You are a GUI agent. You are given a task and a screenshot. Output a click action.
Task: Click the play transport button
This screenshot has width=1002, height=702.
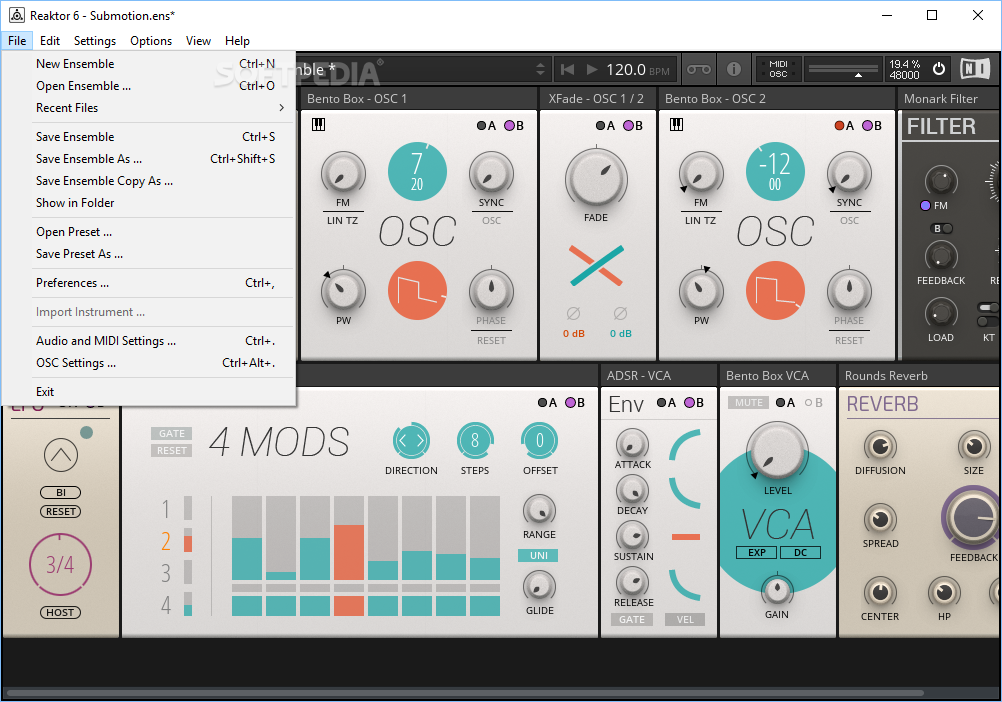592,69
